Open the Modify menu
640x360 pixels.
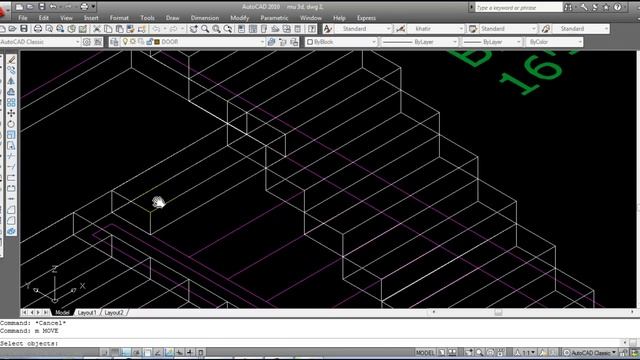click(240, 18)
